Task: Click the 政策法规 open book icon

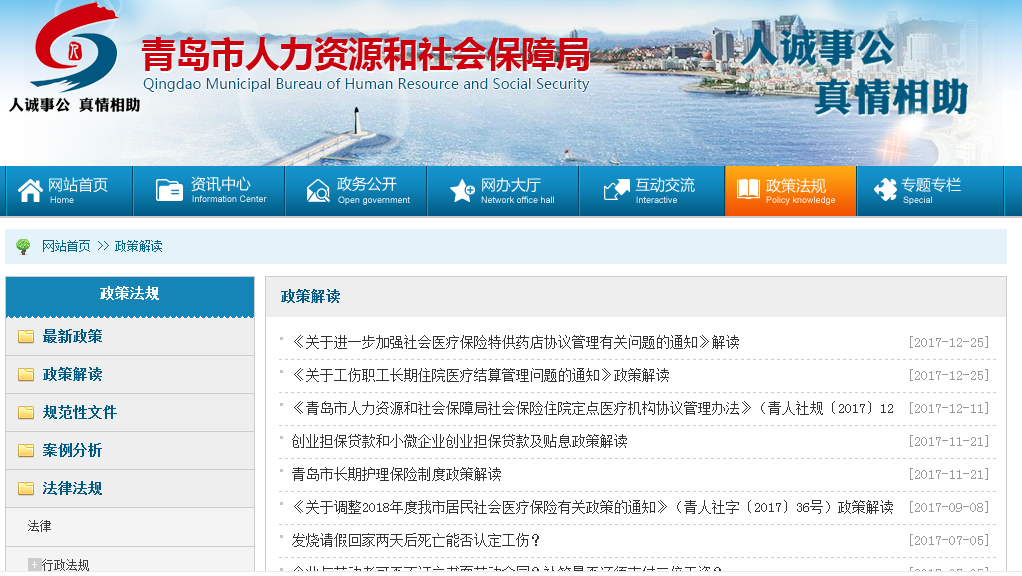Action: [748, 190]
